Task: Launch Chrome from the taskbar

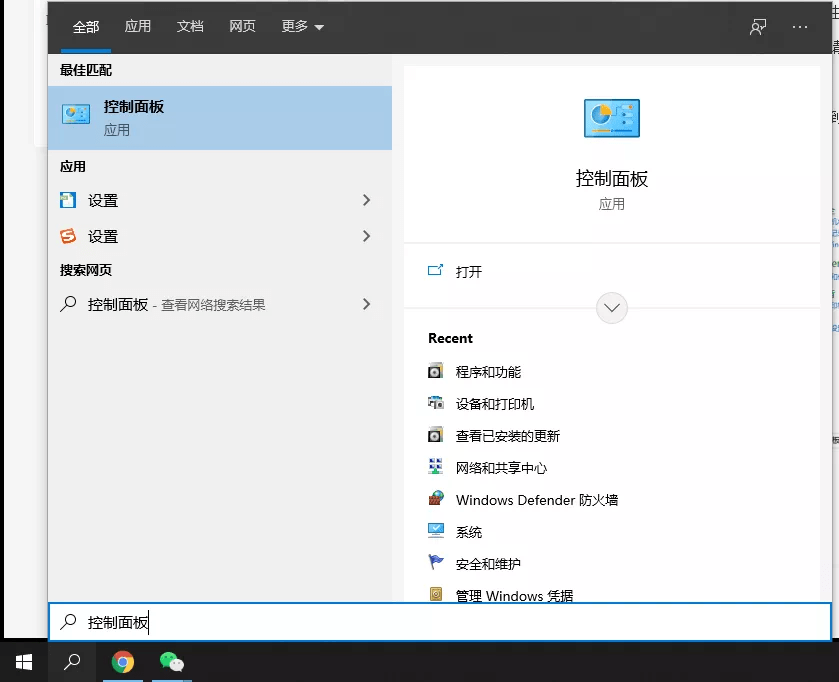Action: (x=123, y=662)
